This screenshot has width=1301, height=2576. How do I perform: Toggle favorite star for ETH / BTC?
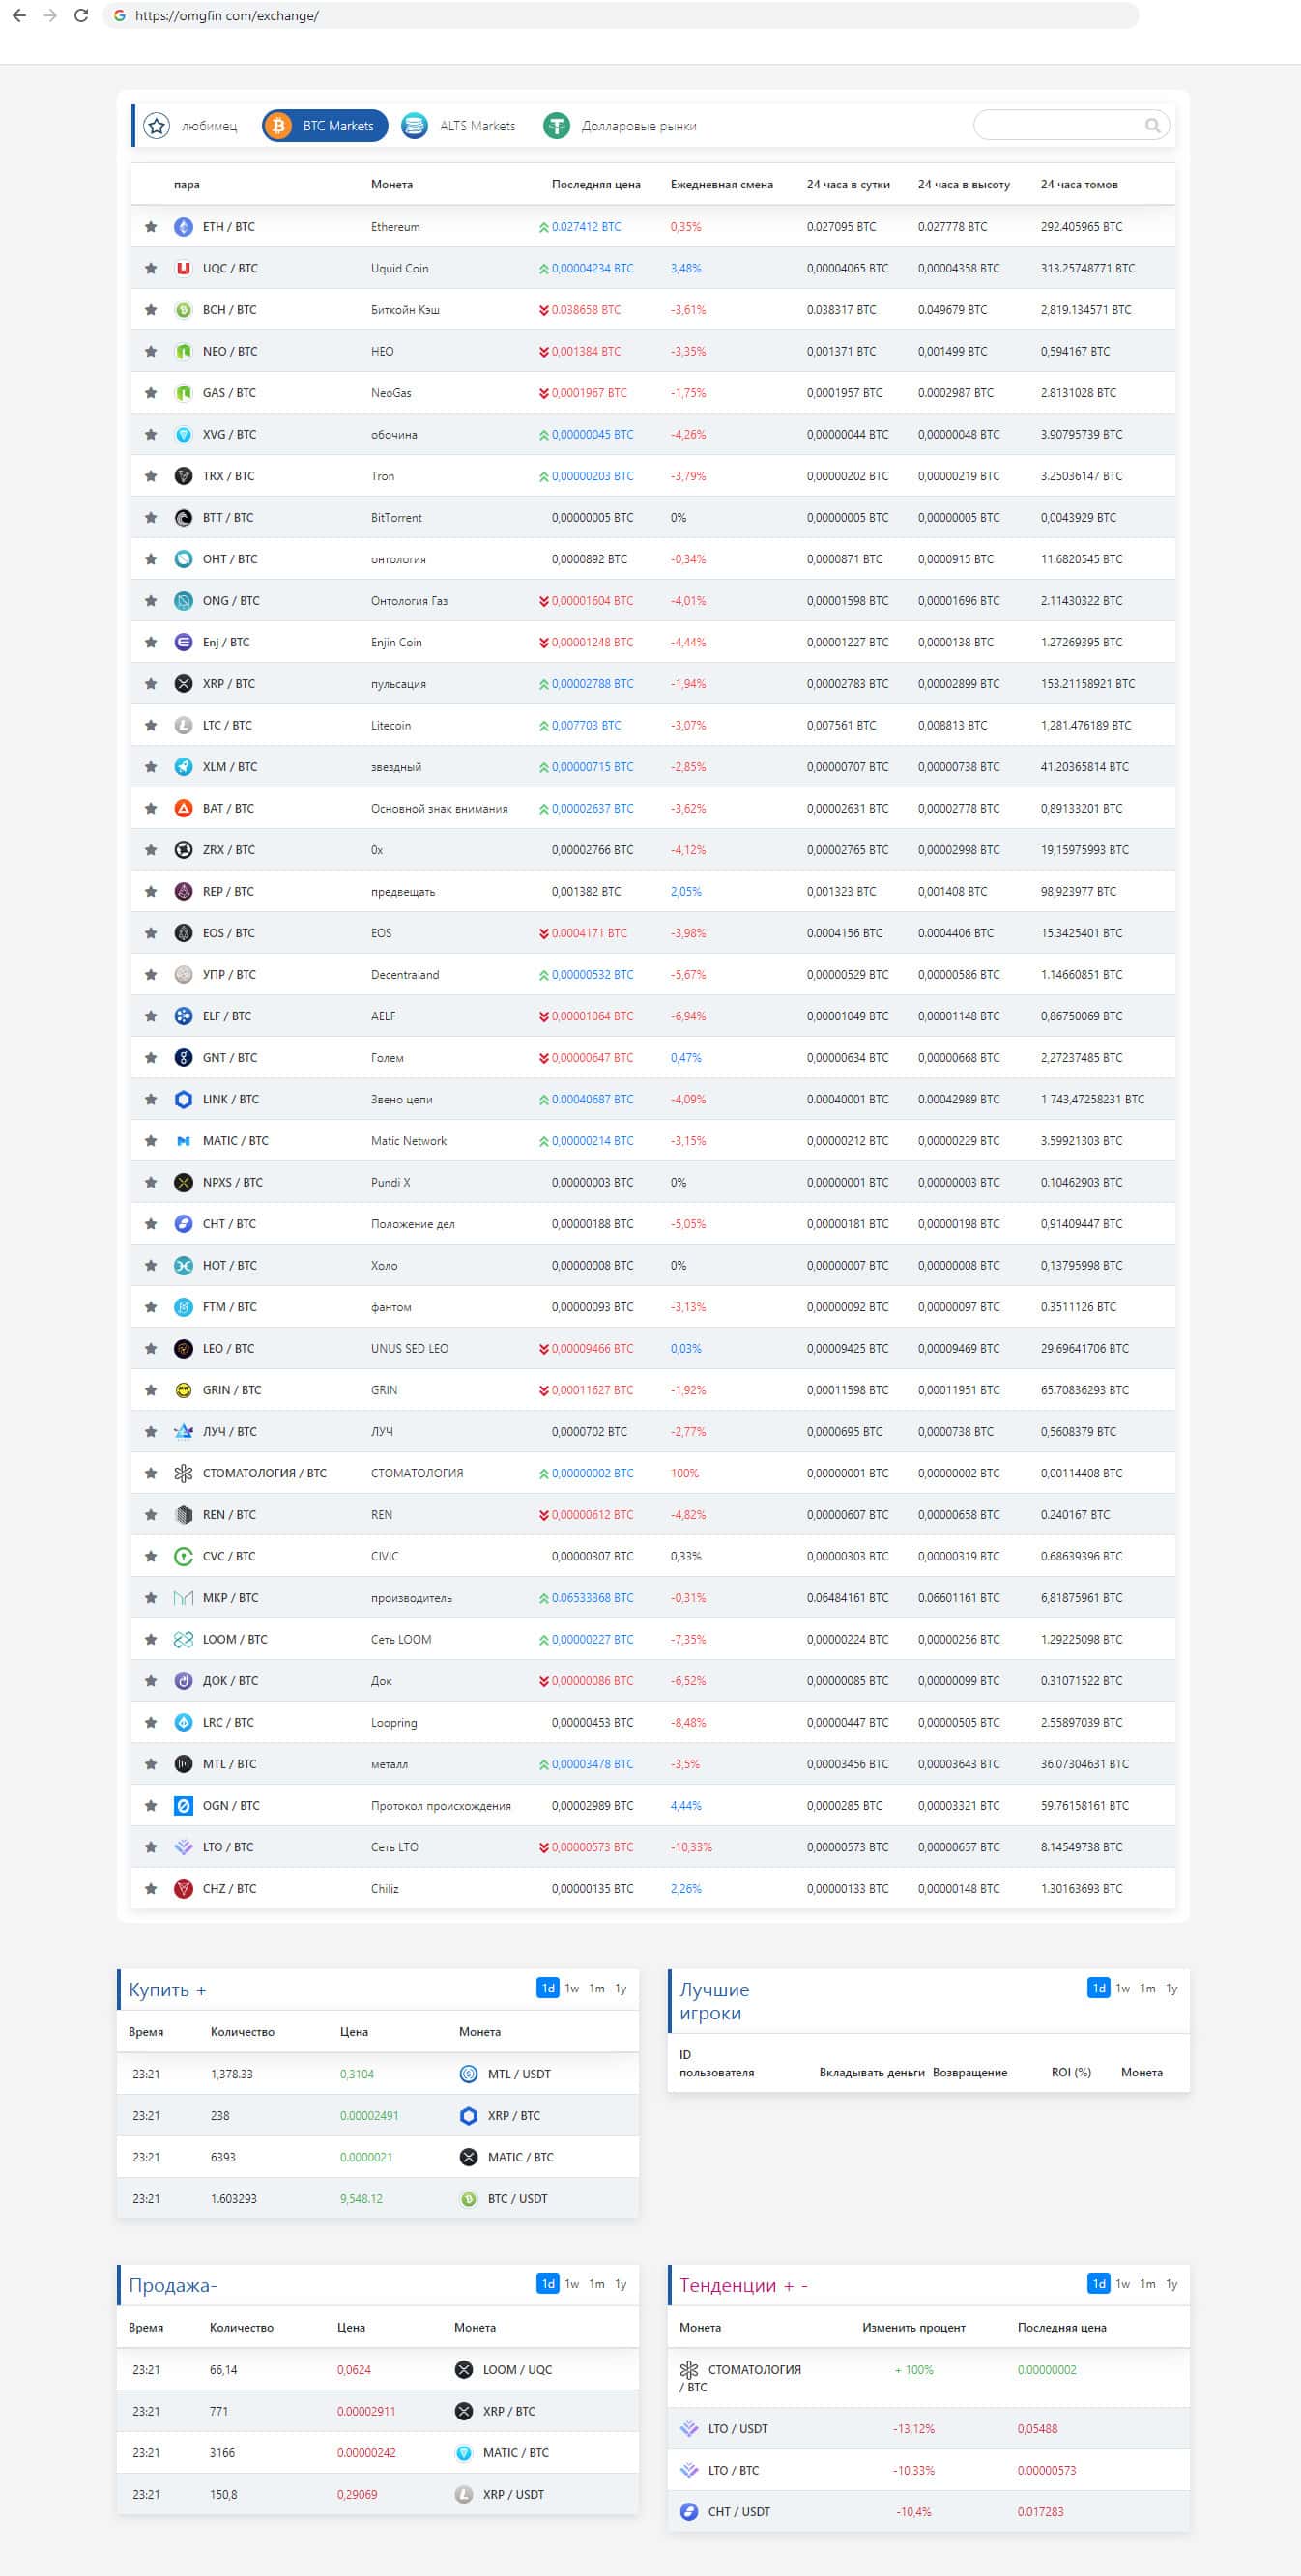[151, 227]
